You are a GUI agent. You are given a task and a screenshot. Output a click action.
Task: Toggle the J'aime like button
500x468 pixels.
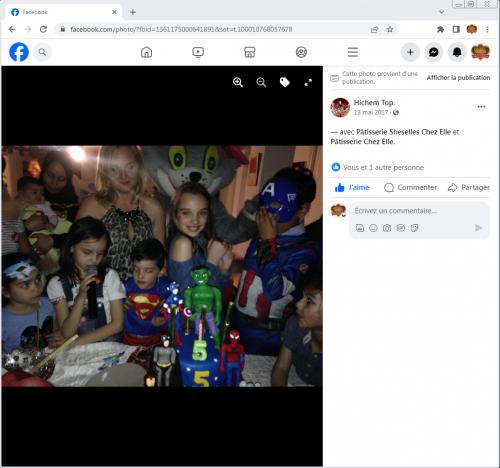click(x=352, y=187)
